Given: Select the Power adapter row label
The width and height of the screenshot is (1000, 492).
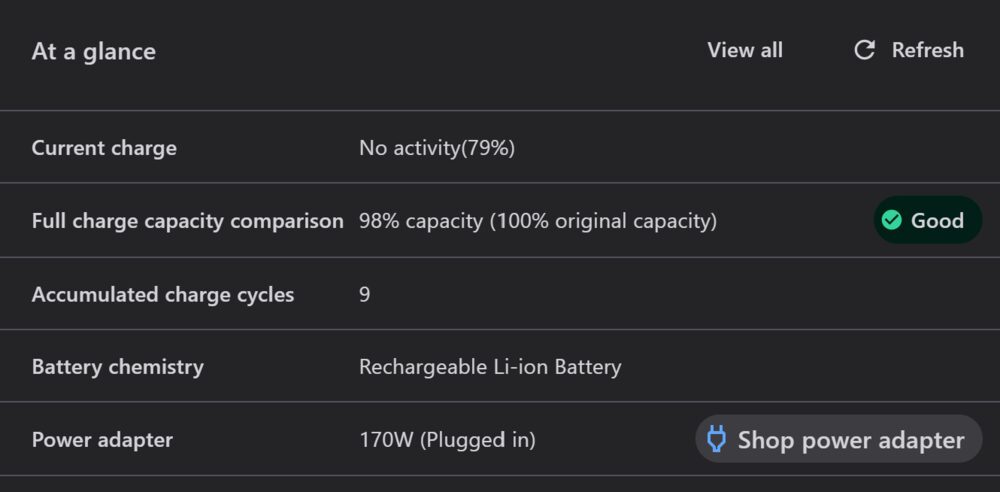Looking at the screenshot, I should click(102, 440).
